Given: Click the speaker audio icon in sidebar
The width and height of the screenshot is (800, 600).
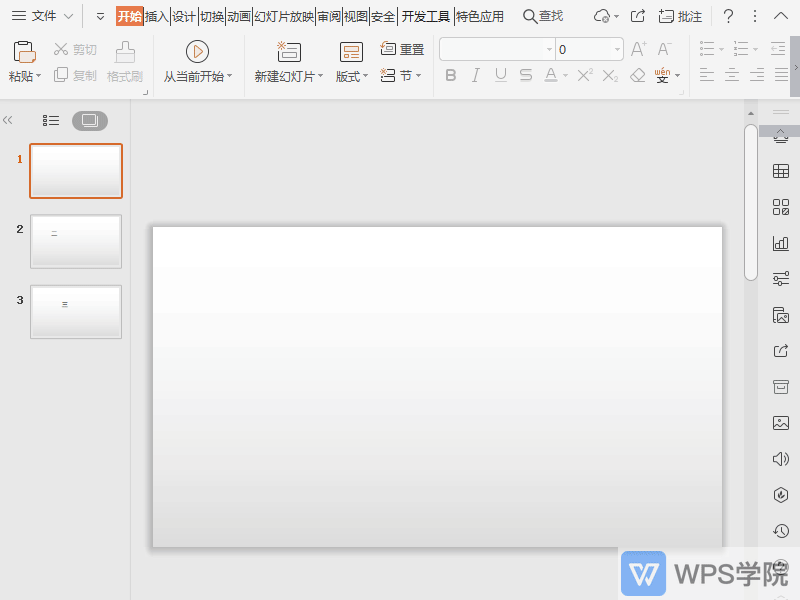Looking at the screenshot, I should pyautogui.click(x=781, y=459).
